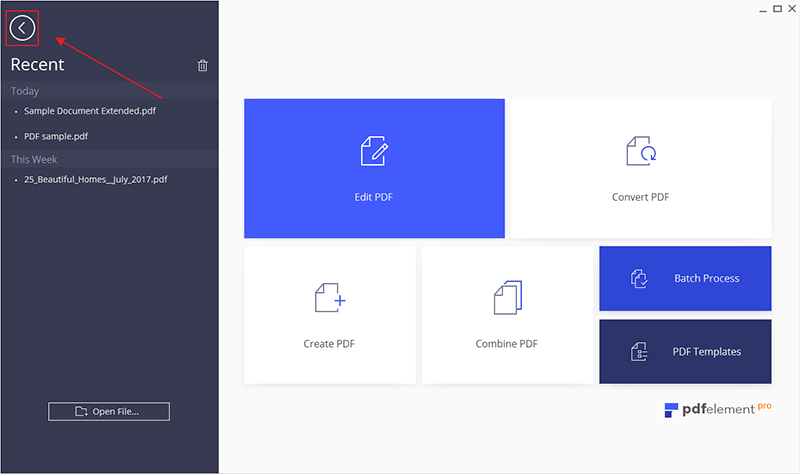Open the Batch Process label
The width and height of the screenshot is (800, 474).
click(707, 278)
